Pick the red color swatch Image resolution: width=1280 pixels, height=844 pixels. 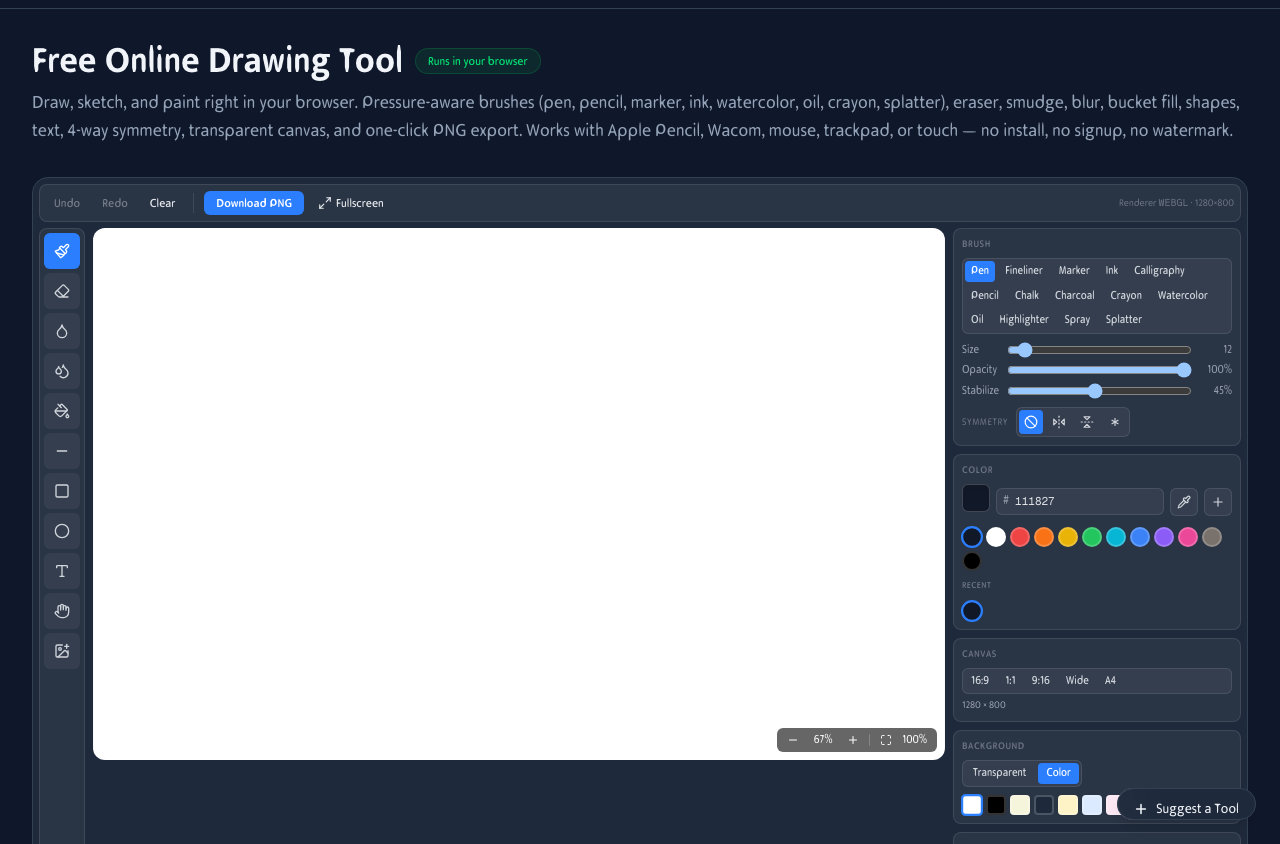[x=1020, y=537]
